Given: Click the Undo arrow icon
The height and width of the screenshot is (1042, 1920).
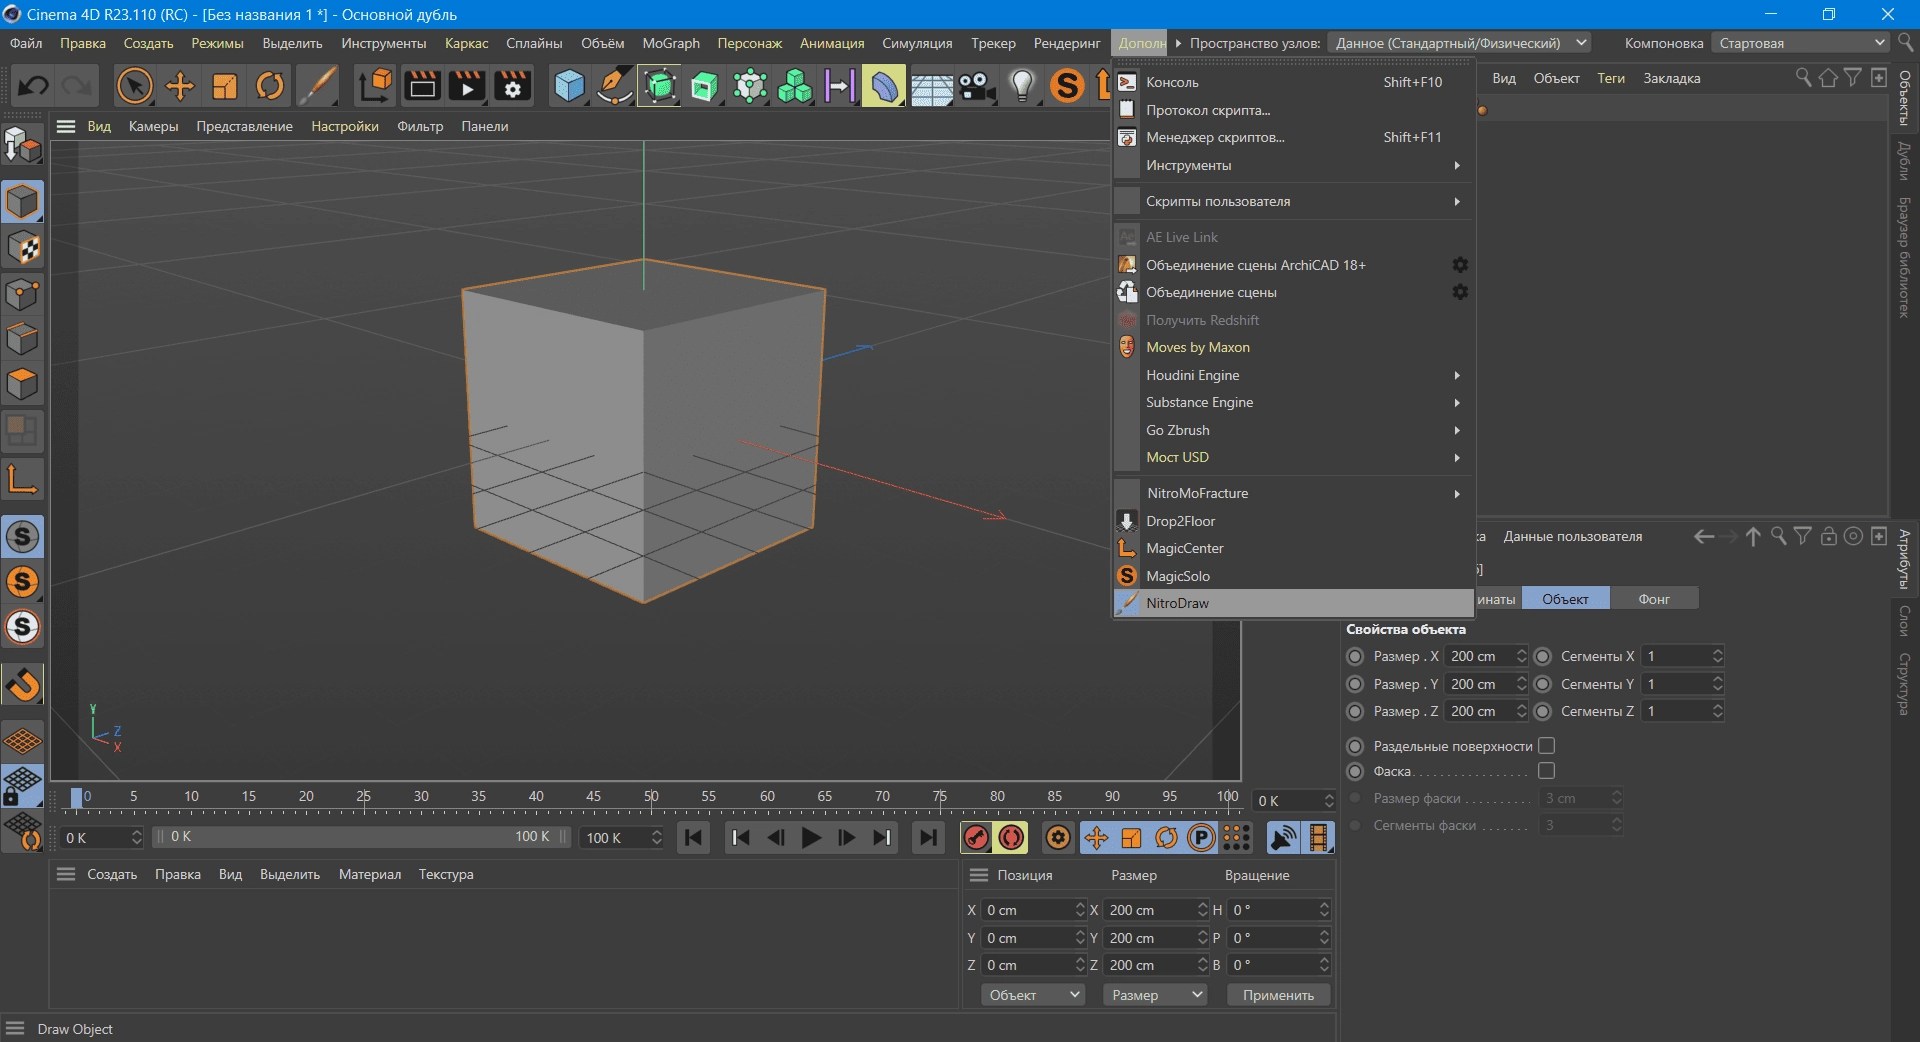Looking at the screenshot, I should point(33,86).
